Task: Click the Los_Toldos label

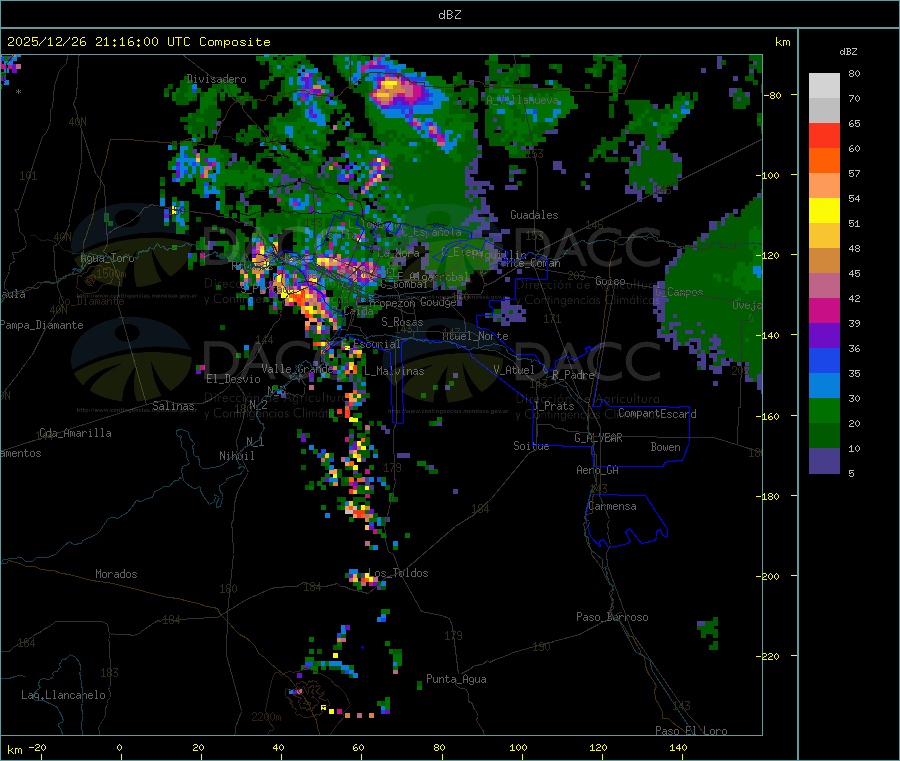Action: 398,573
